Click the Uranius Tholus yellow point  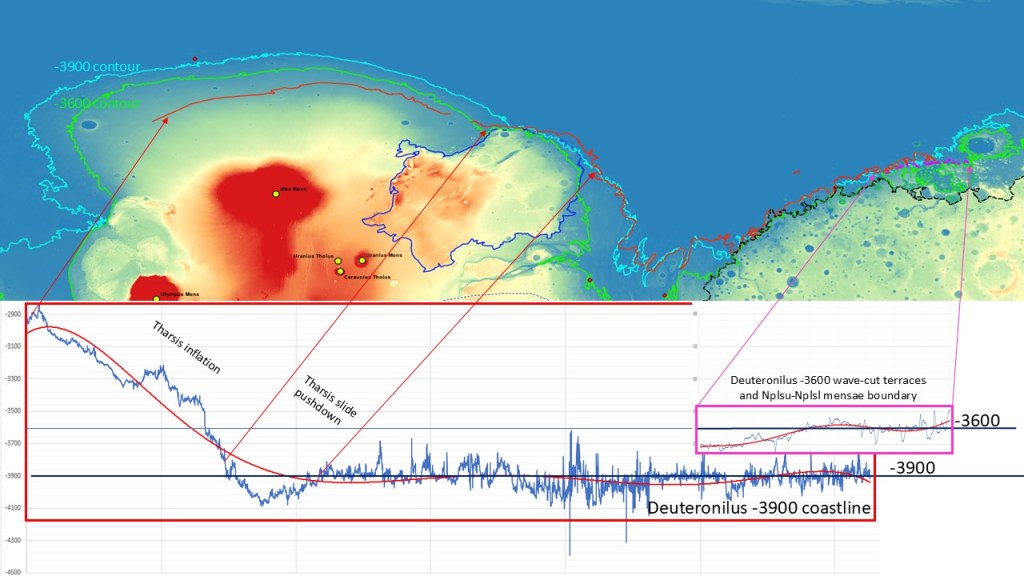pyautogui.click(x=338, y=262)
